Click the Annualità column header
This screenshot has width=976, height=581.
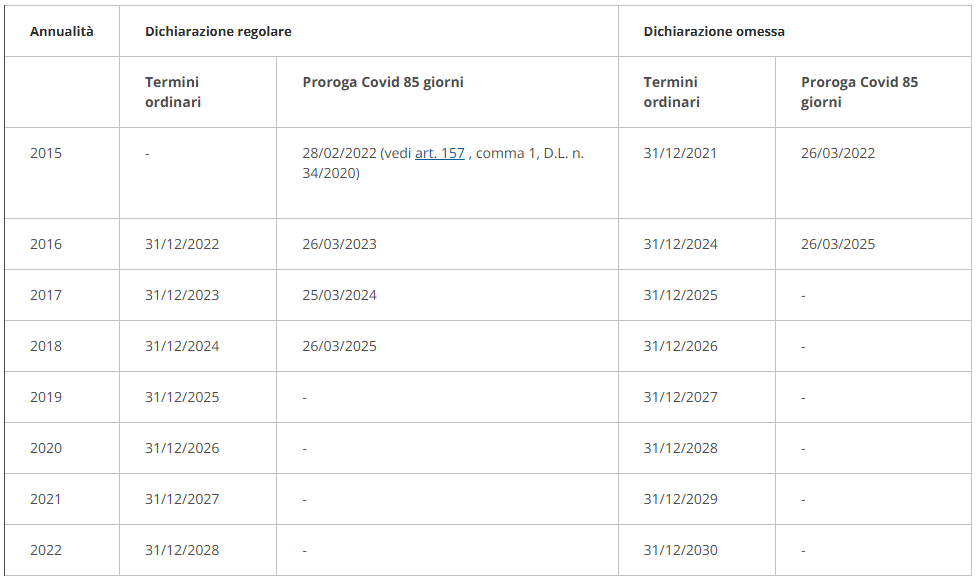62,31
